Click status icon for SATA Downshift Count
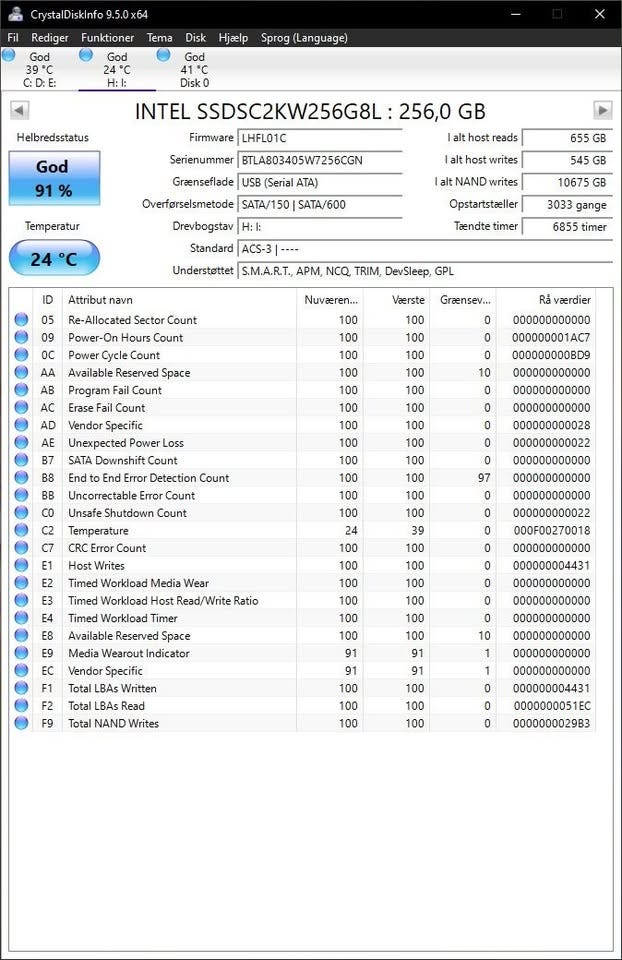The image size is (622, 960). pyautogui.click(x=21, y=460)
